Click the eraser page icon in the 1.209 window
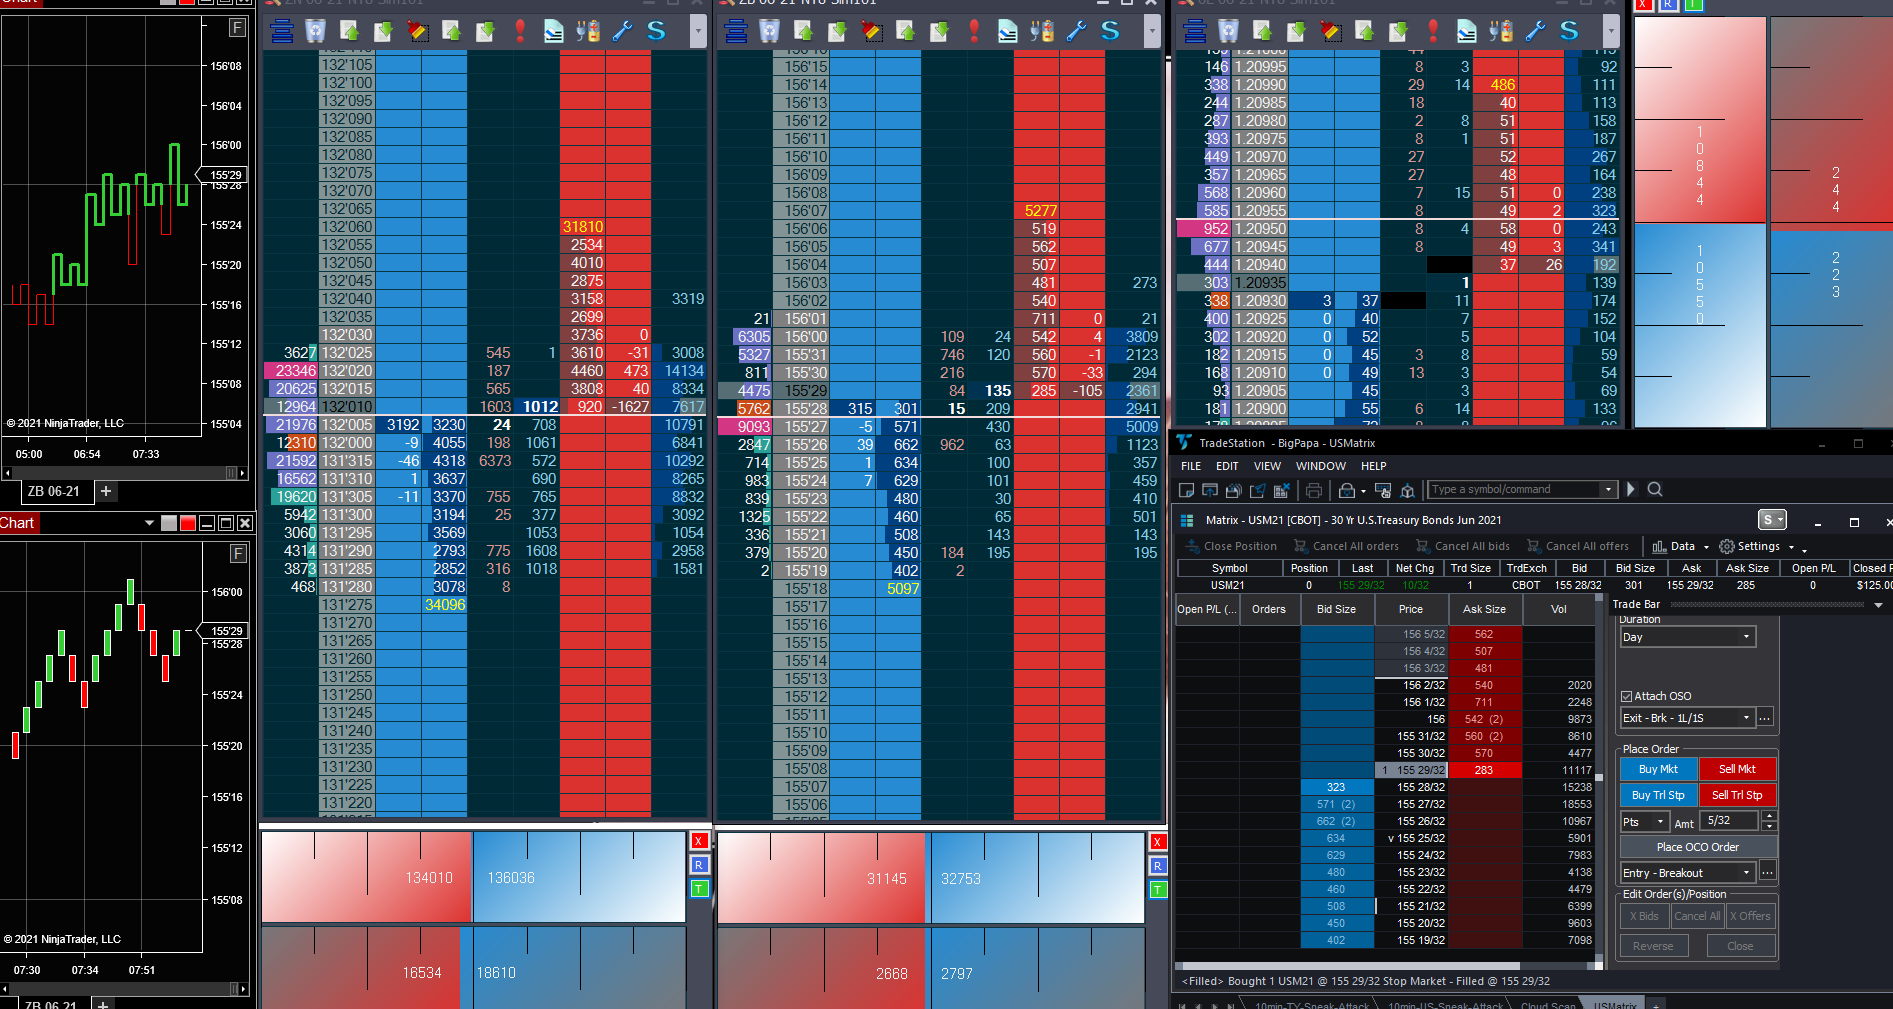The height and width of the screenshot is (1009, 1893). click(1466, 32)
